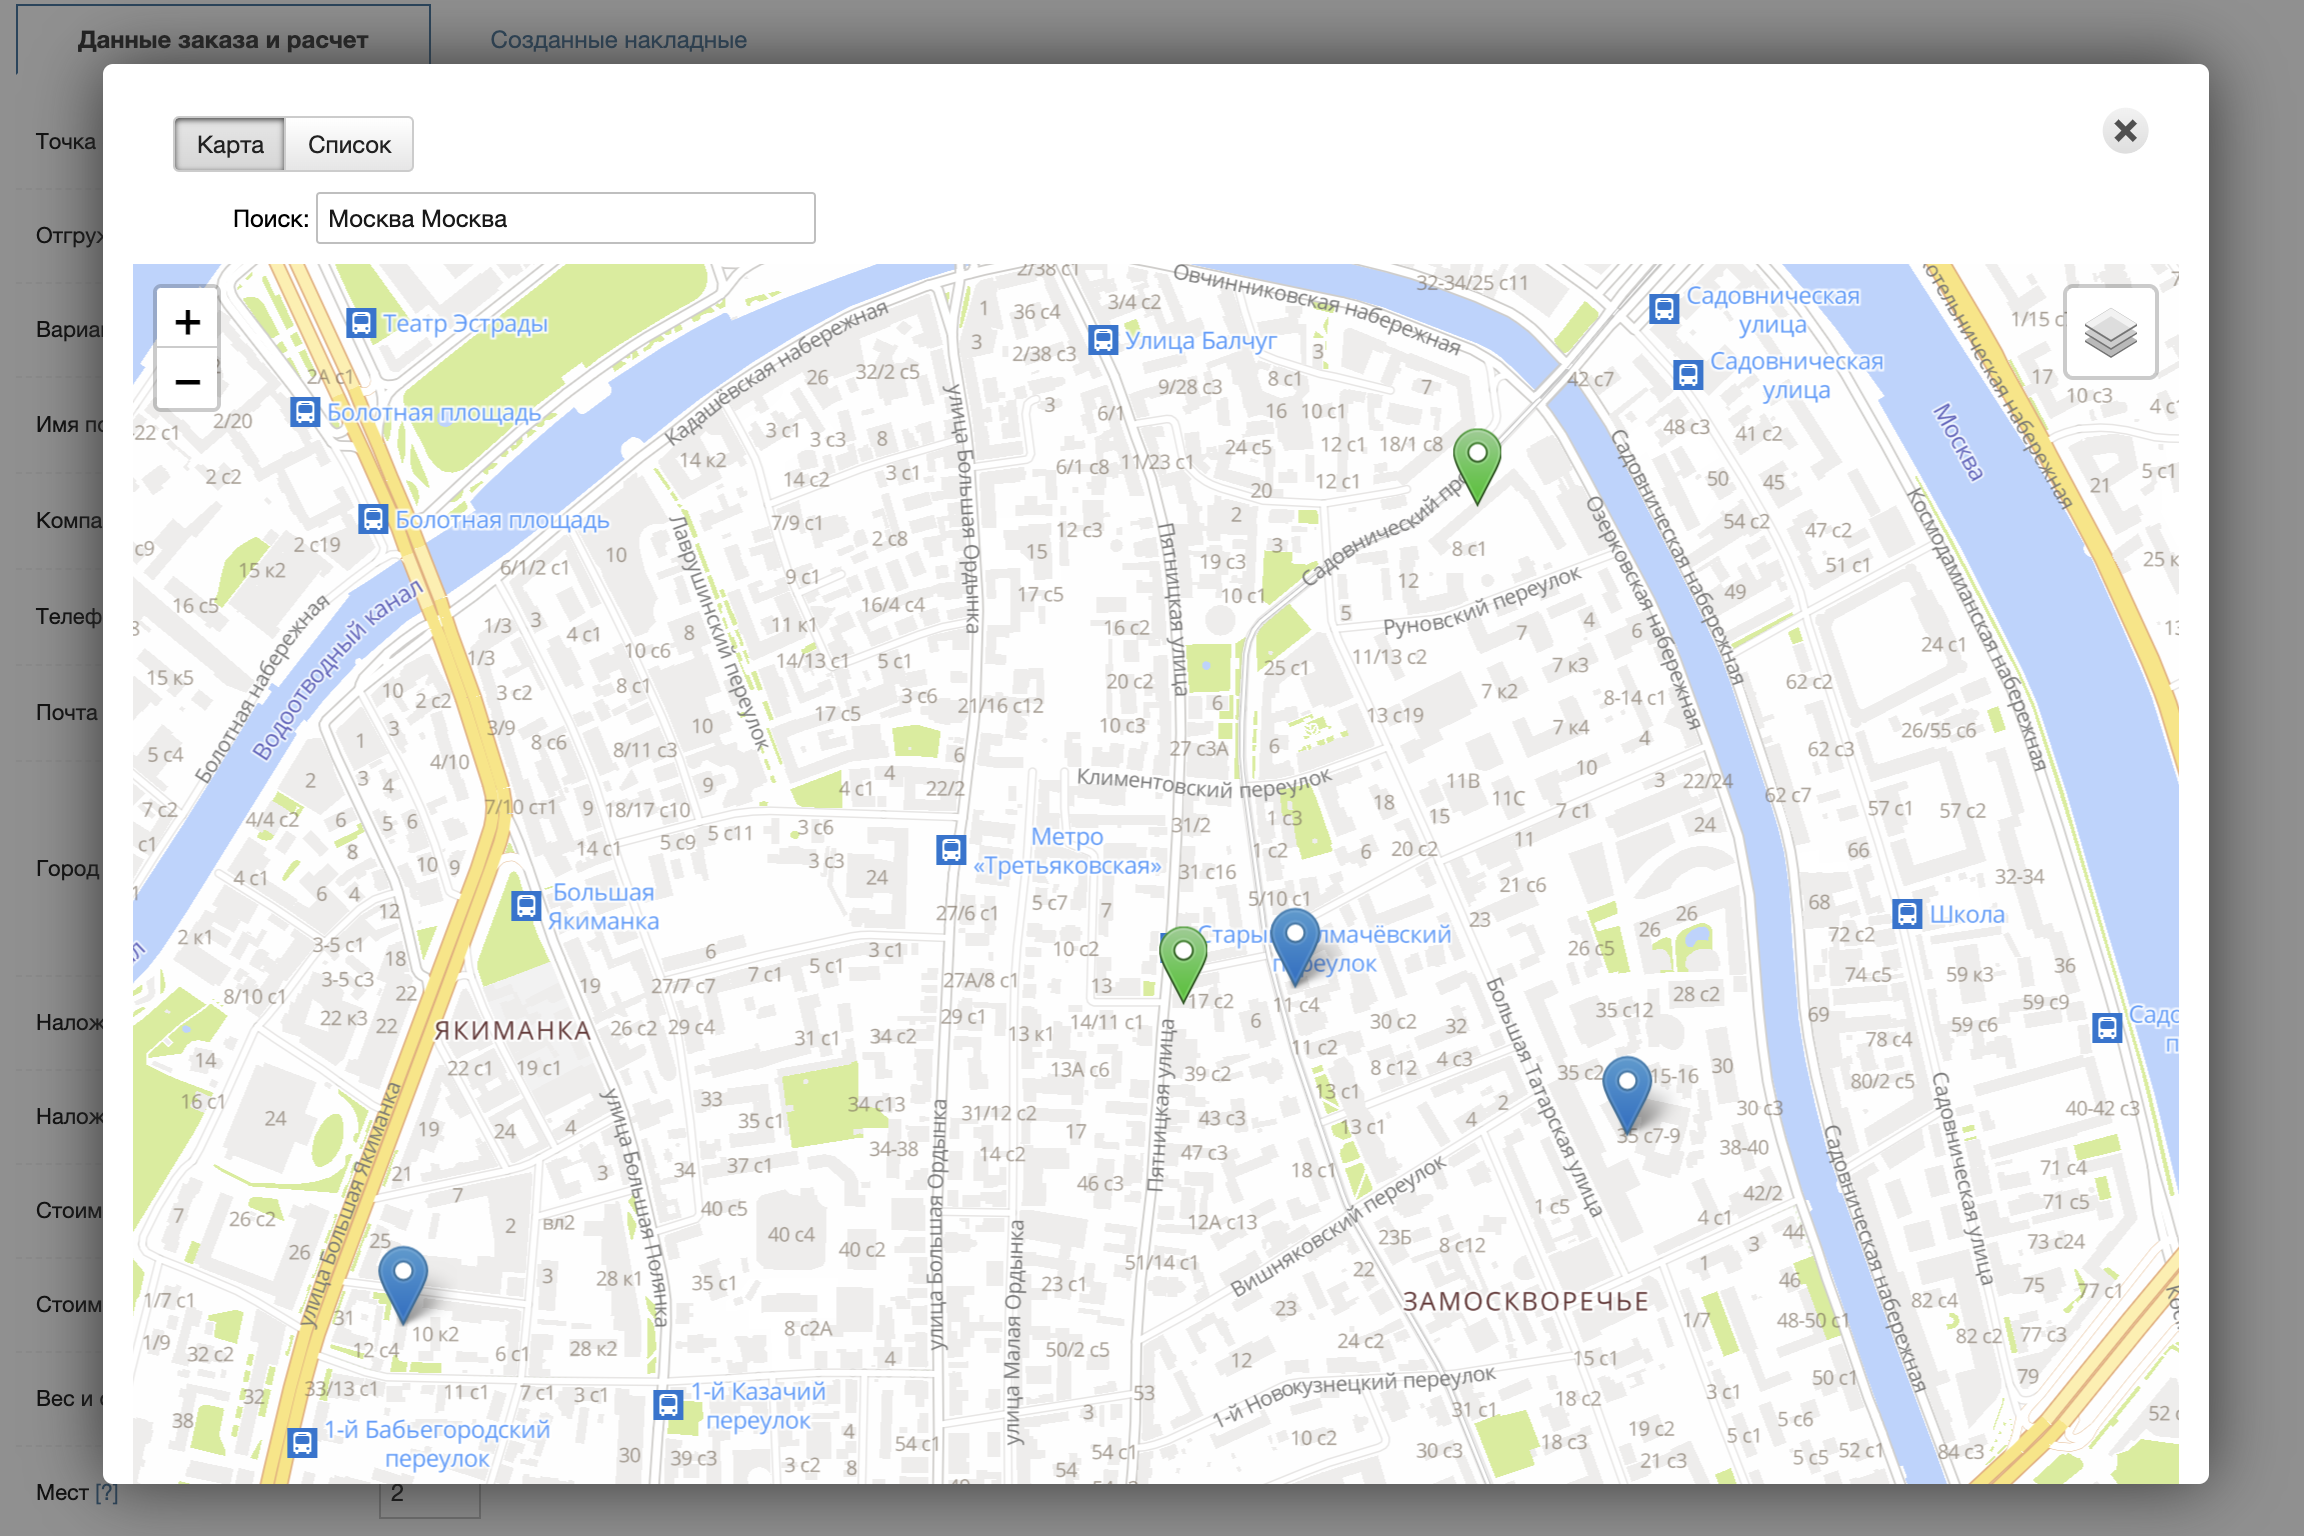Zoom out on the map

click(x=187, y=382)
